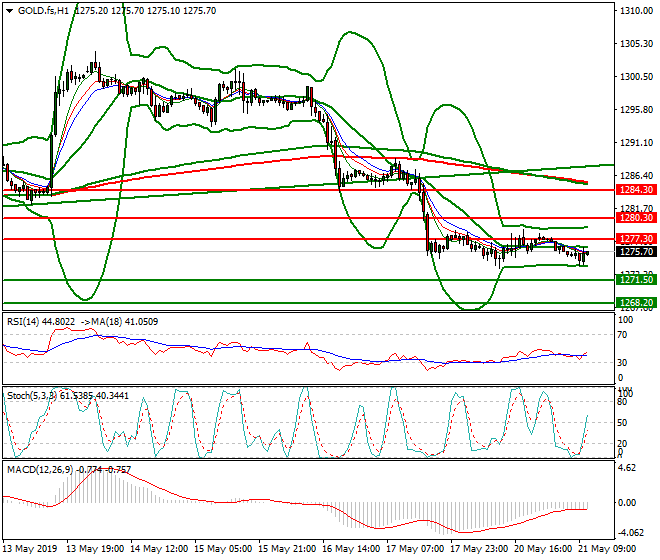Click the MACD zero level value 0.00

pos(628,503)
